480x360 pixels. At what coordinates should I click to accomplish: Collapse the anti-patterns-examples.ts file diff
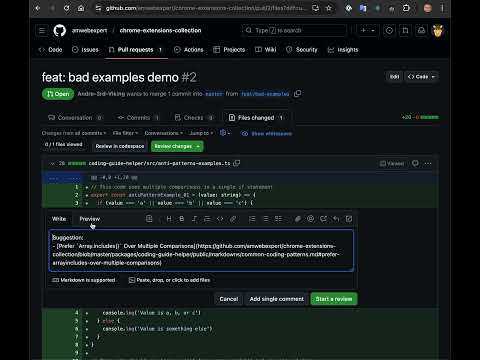pos(52,163)
